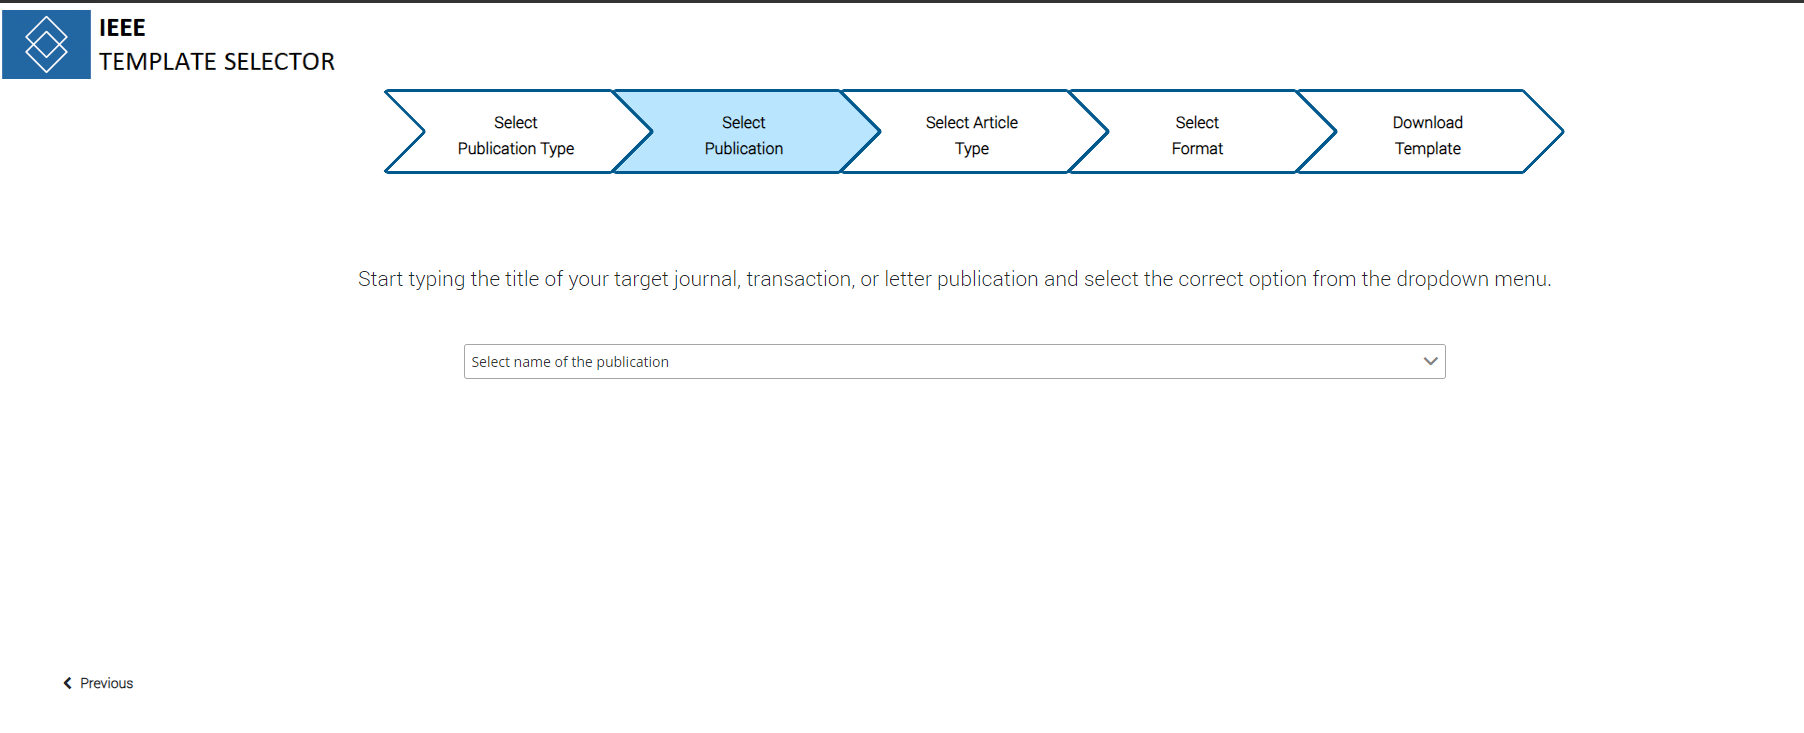Click the left chevron icon beside Previous
Image resolution: width=1804 pixels, height=733 pixels.
click(68, 683)
